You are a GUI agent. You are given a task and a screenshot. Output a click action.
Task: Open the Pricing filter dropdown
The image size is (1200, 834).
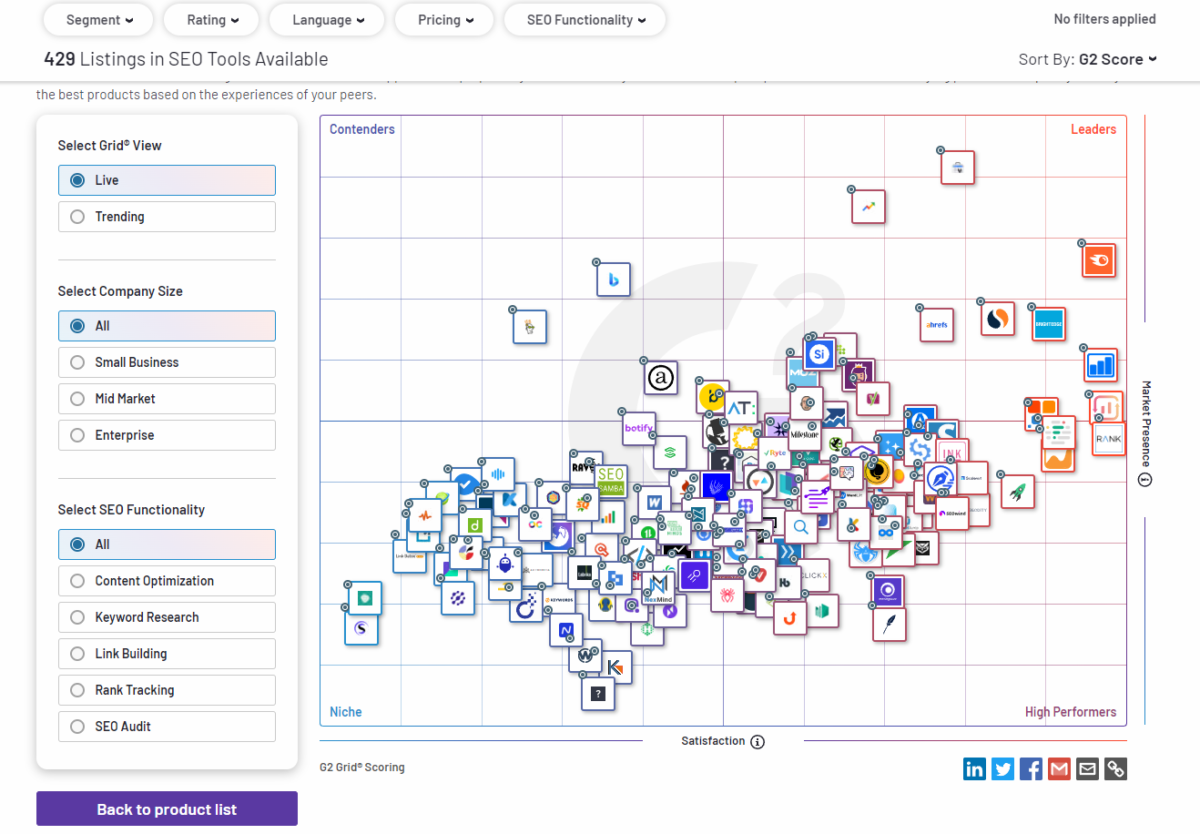point(445,20)
